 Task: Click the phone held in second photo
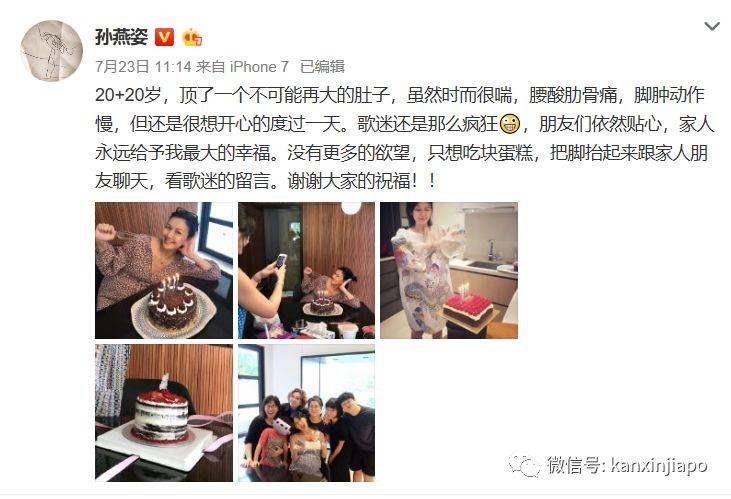coord(280,261)
